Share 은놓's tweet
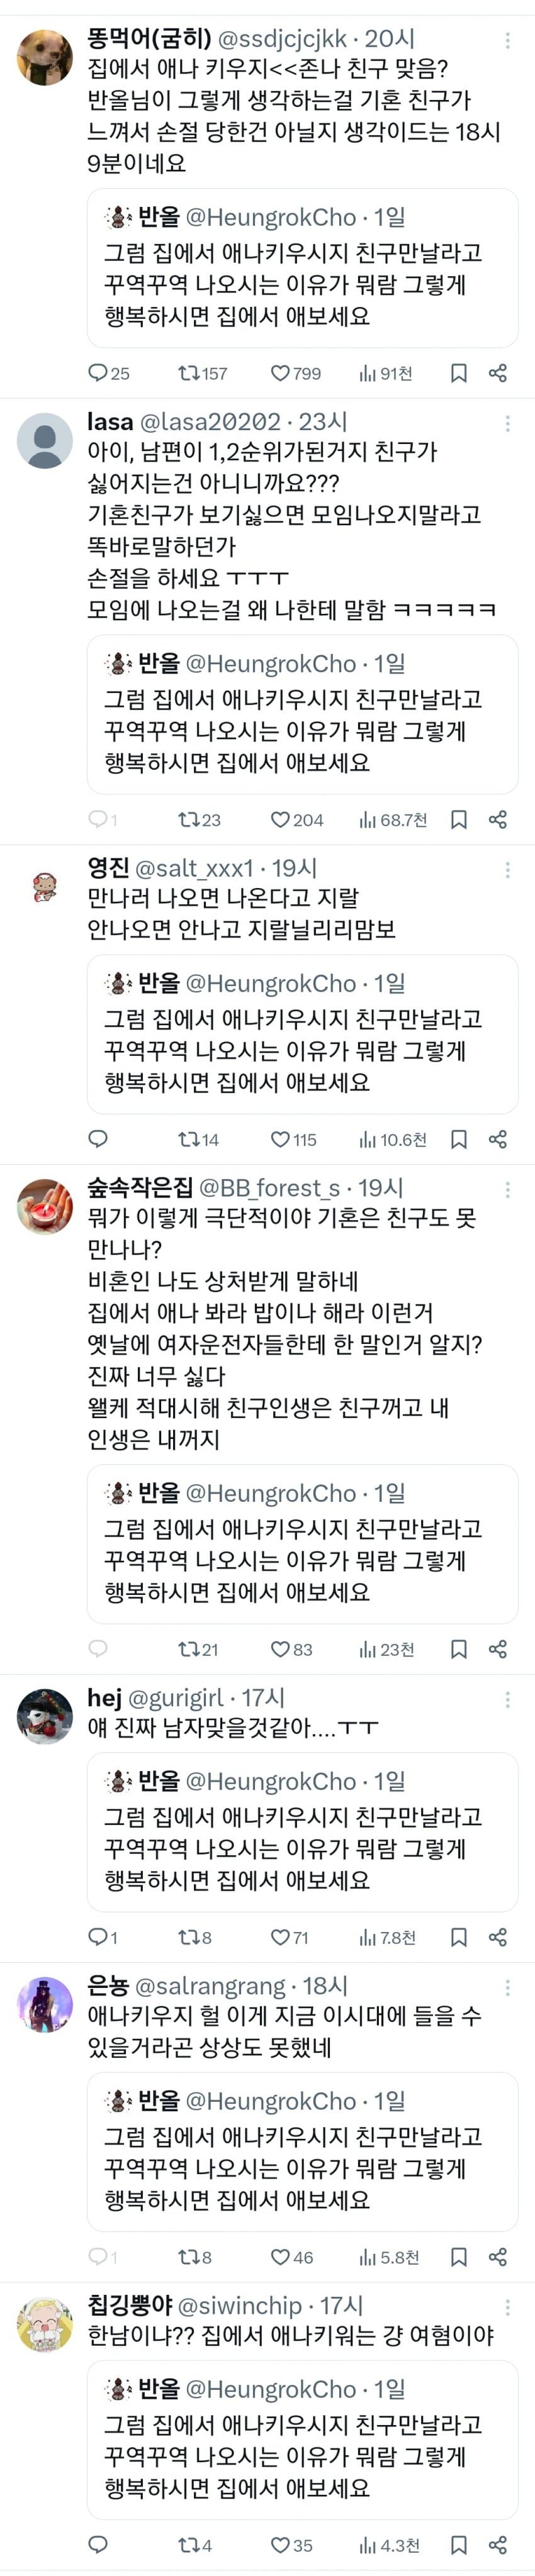 (498, 2257)
